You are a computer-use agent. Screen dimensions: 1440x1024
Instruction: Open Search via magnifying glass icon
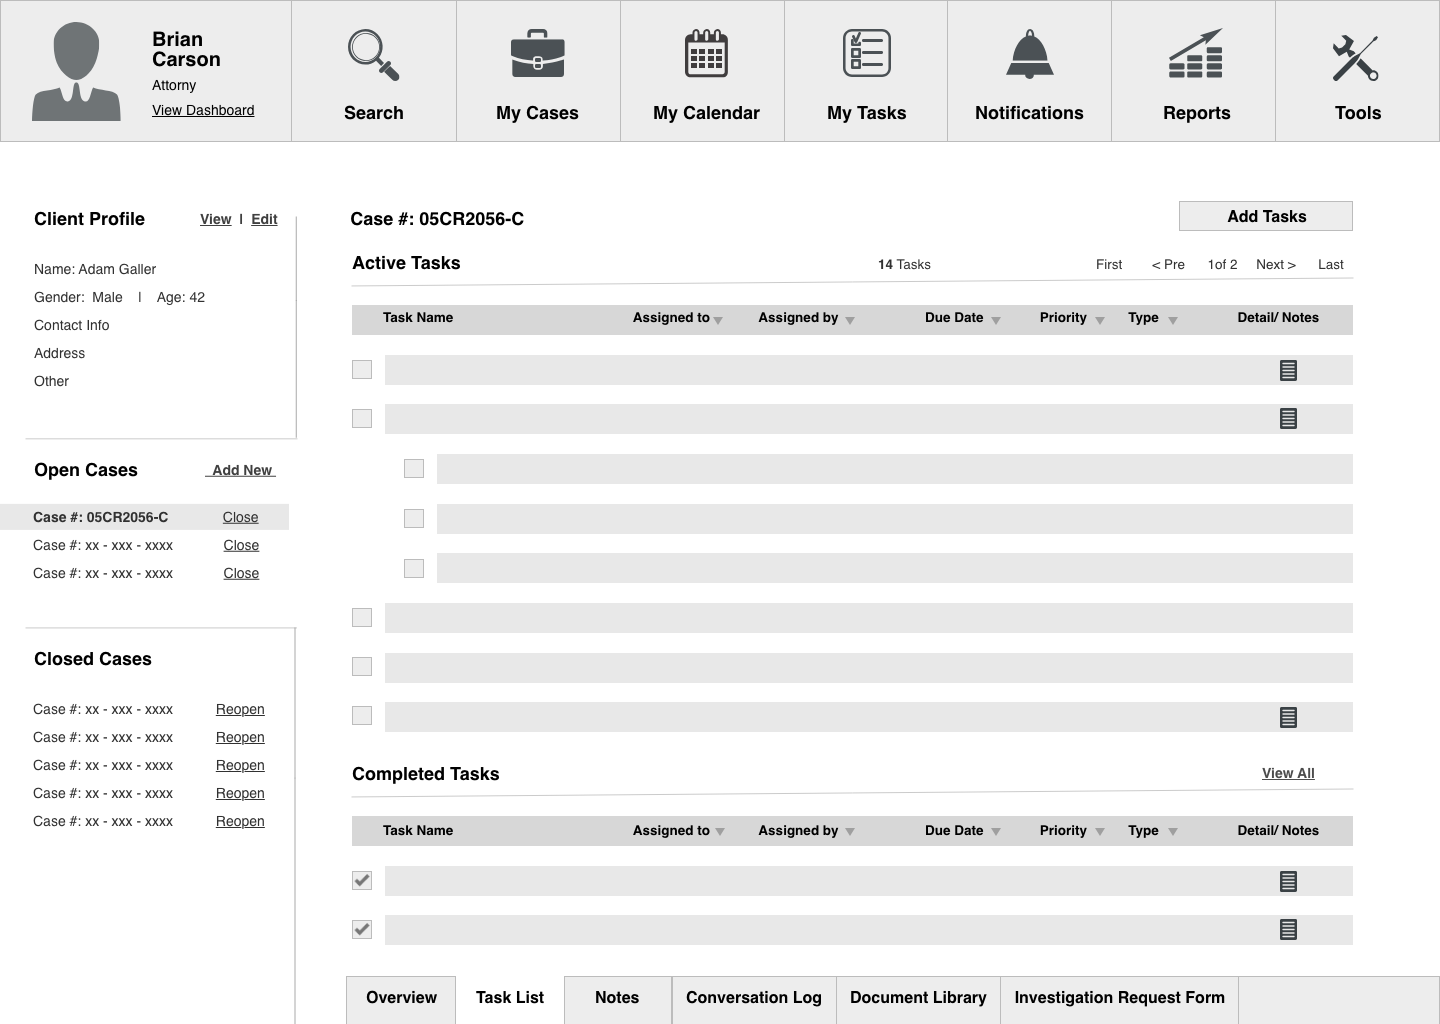coord(373,55)
